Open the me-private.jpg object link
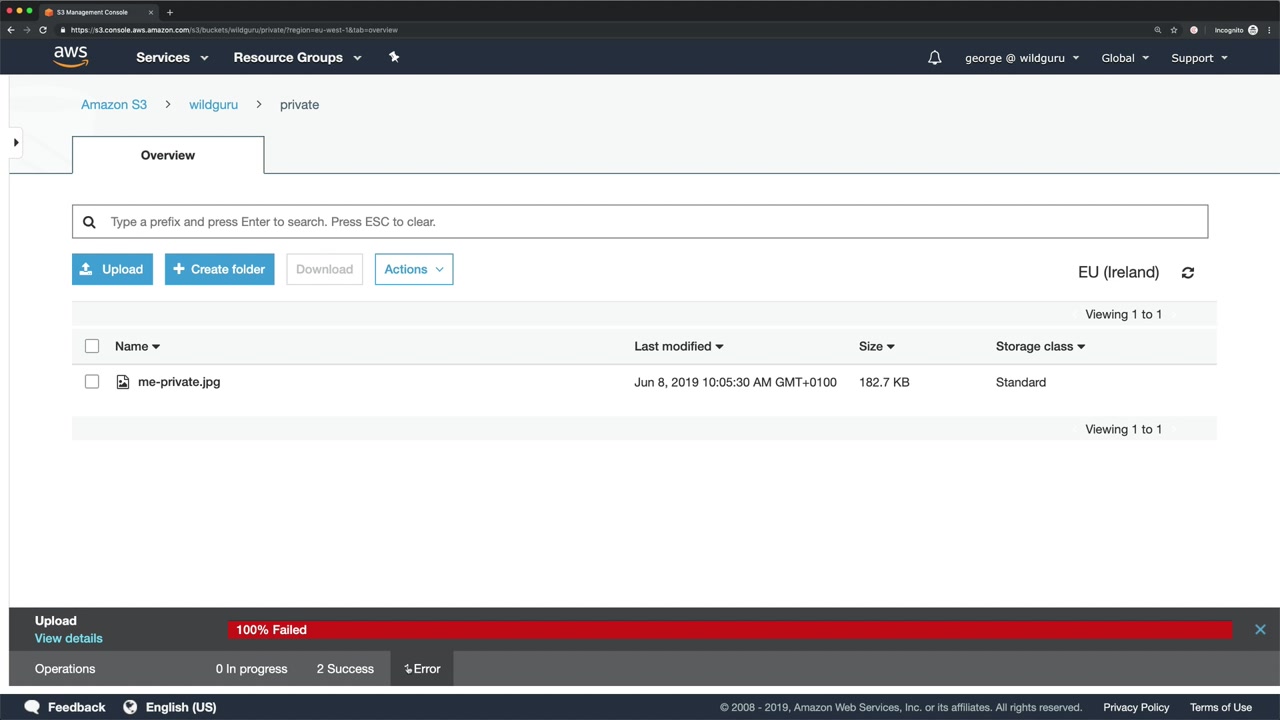The height and width of the screenshot is (720, 1280). pyautogui.click(x=179, y=382)
